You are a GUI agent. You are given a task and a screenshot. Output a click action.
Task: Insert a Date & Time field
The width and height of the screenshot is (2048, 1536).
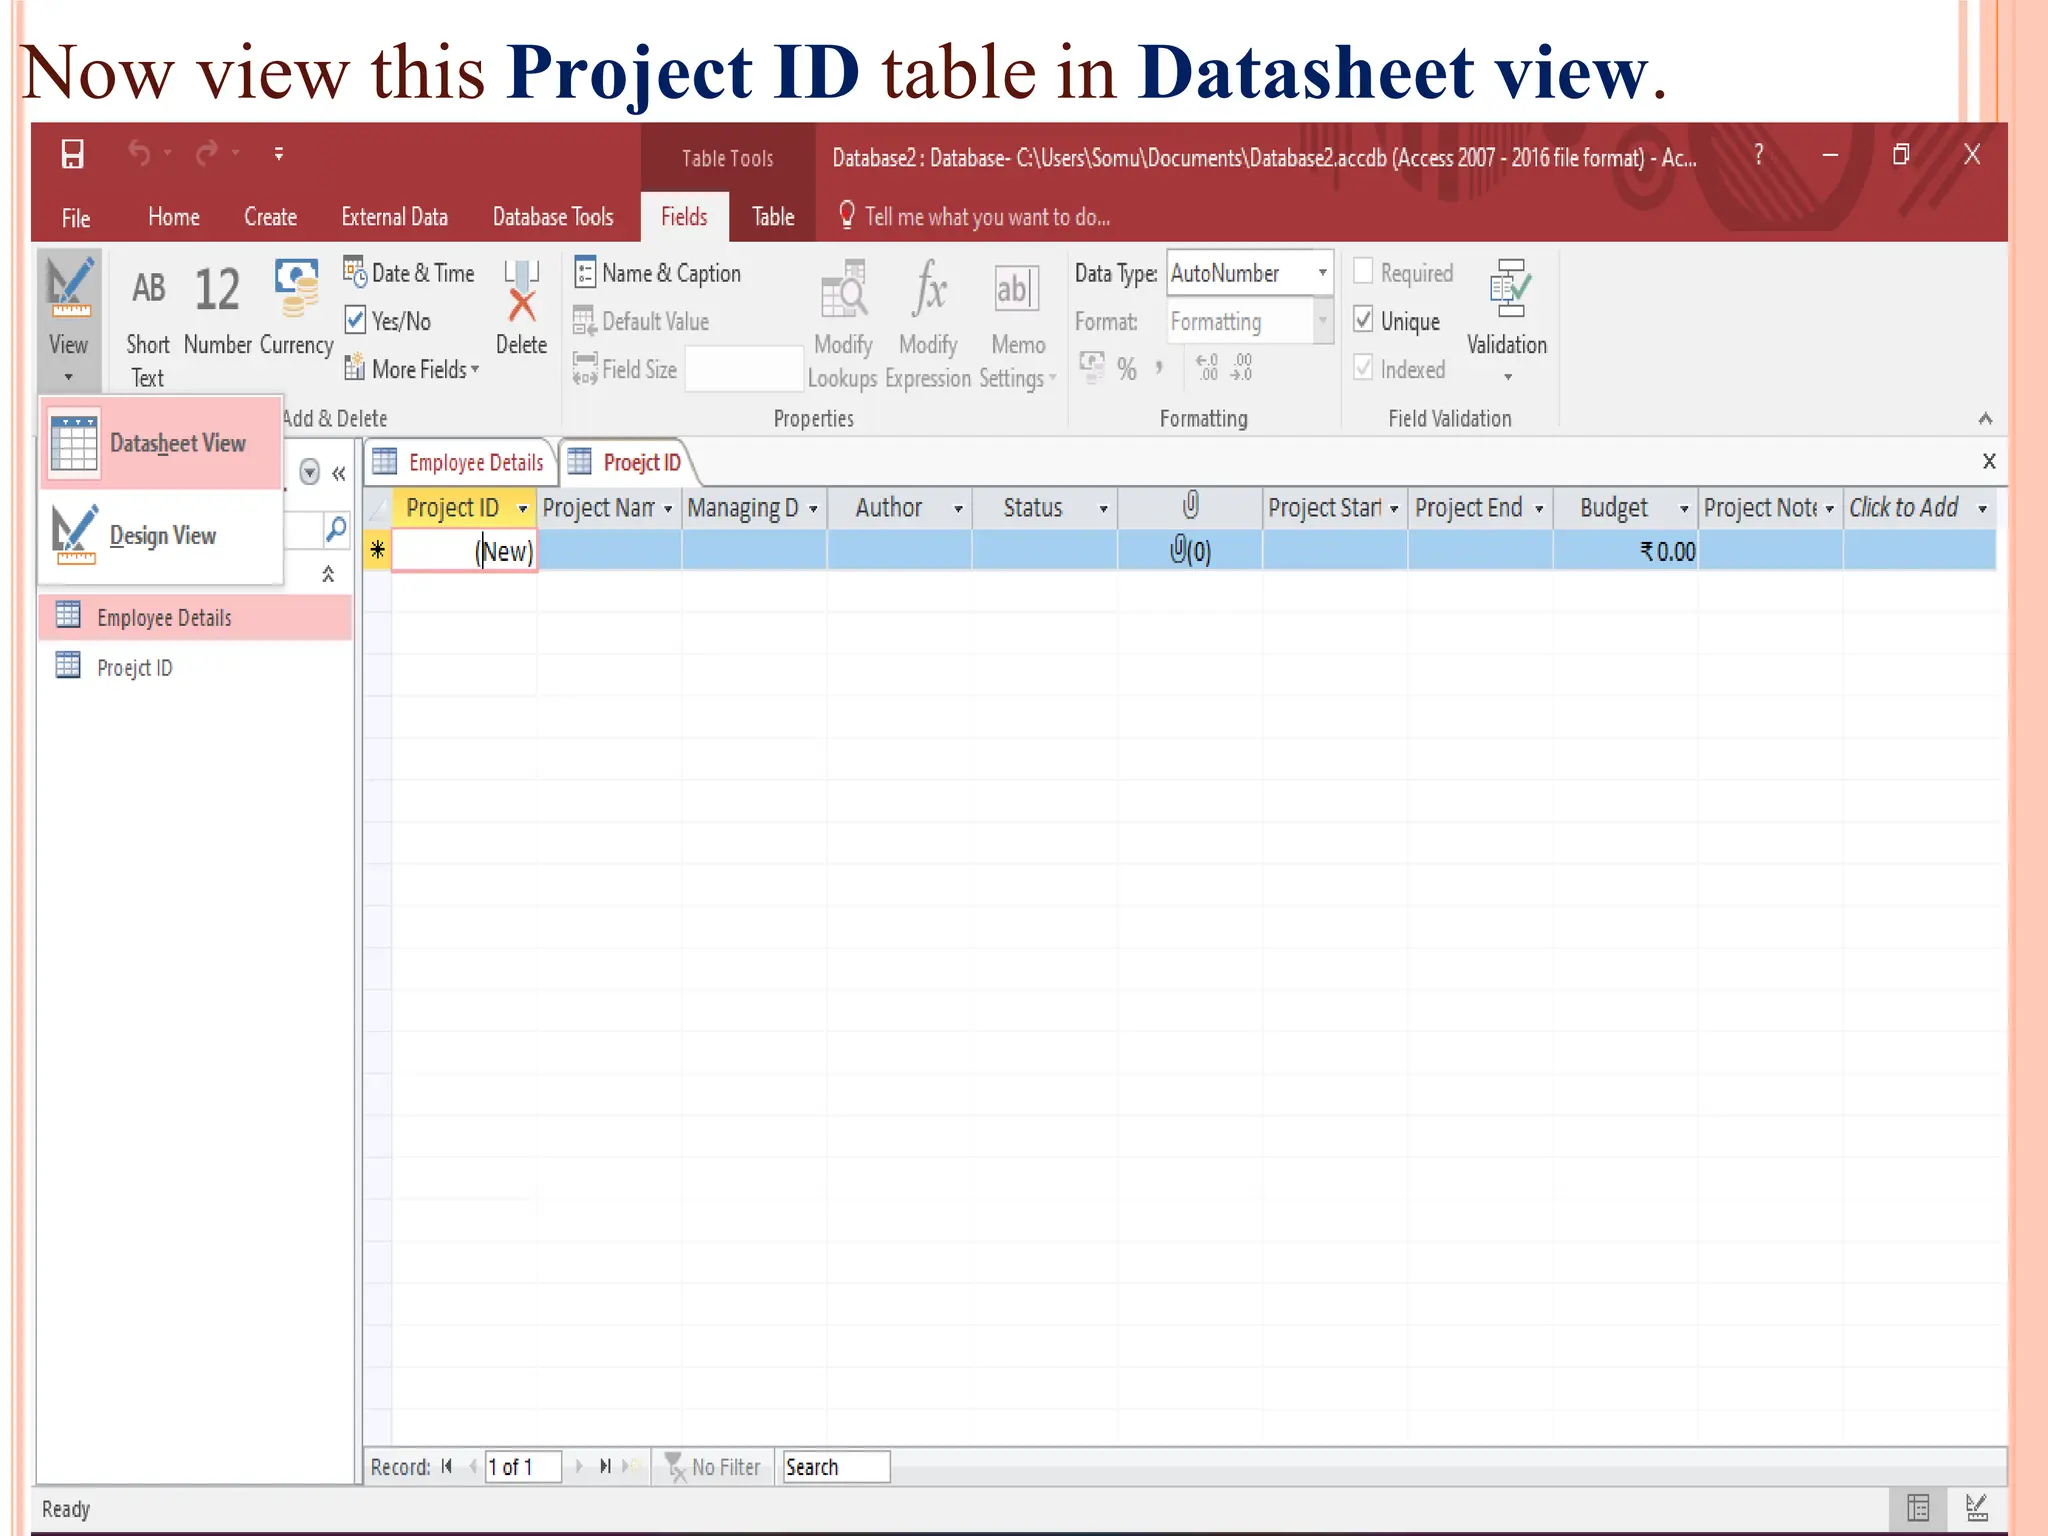[x=409, y=273]
